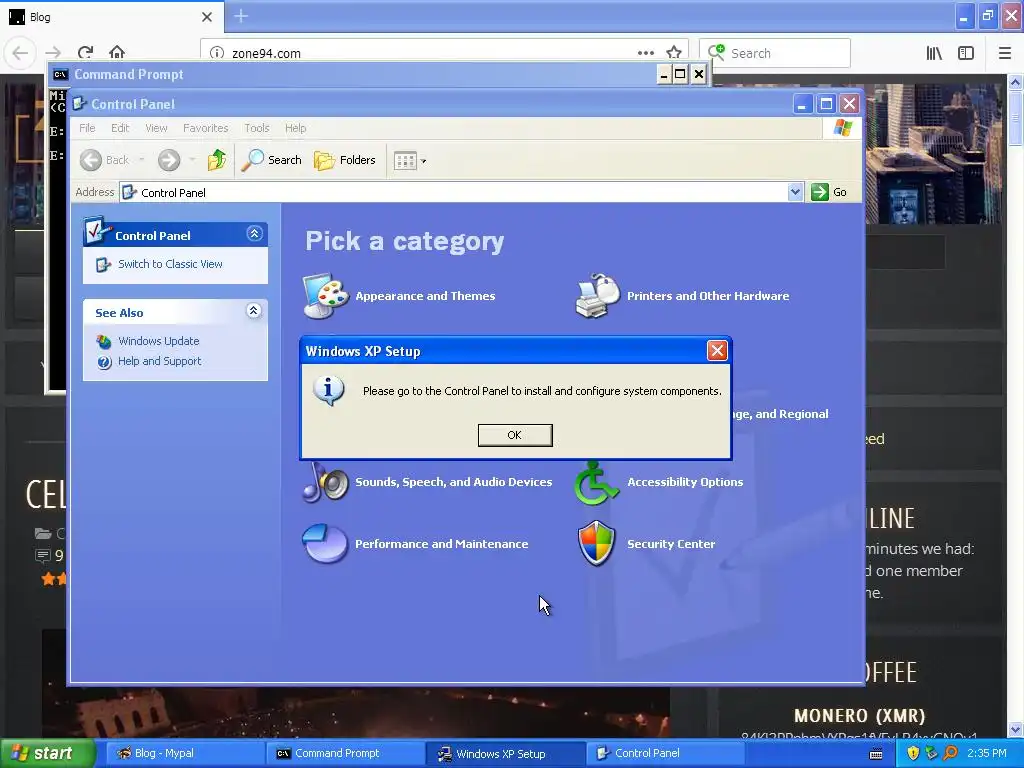This screenshot has height=768, width=1024.
Task: Click the Security Center link
Action: coord(671,544)
